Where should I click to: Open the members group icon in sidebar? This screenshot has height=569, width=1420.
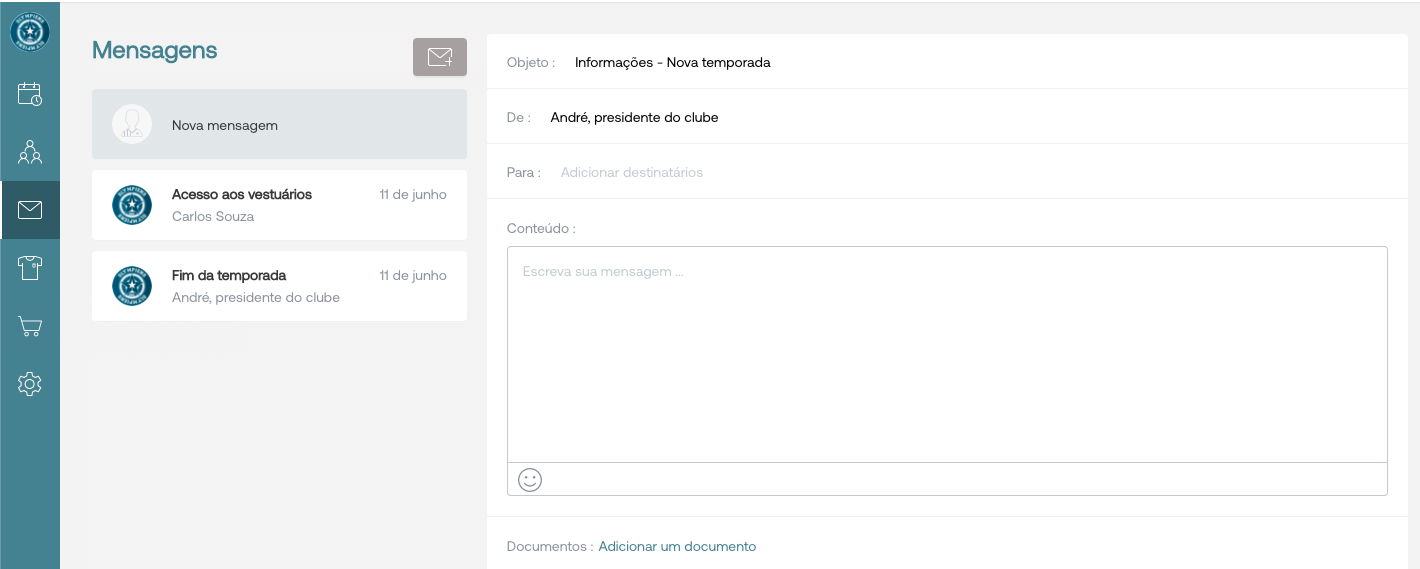30,152
